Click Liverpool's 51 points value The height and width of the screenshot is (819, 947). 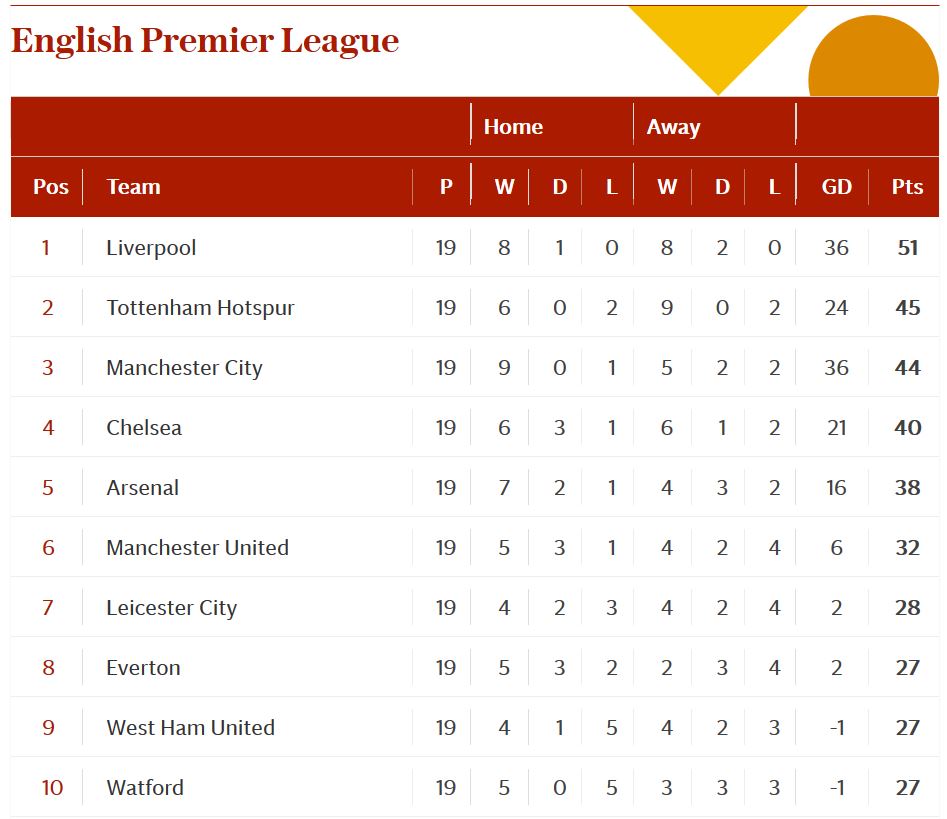[907, 248]
